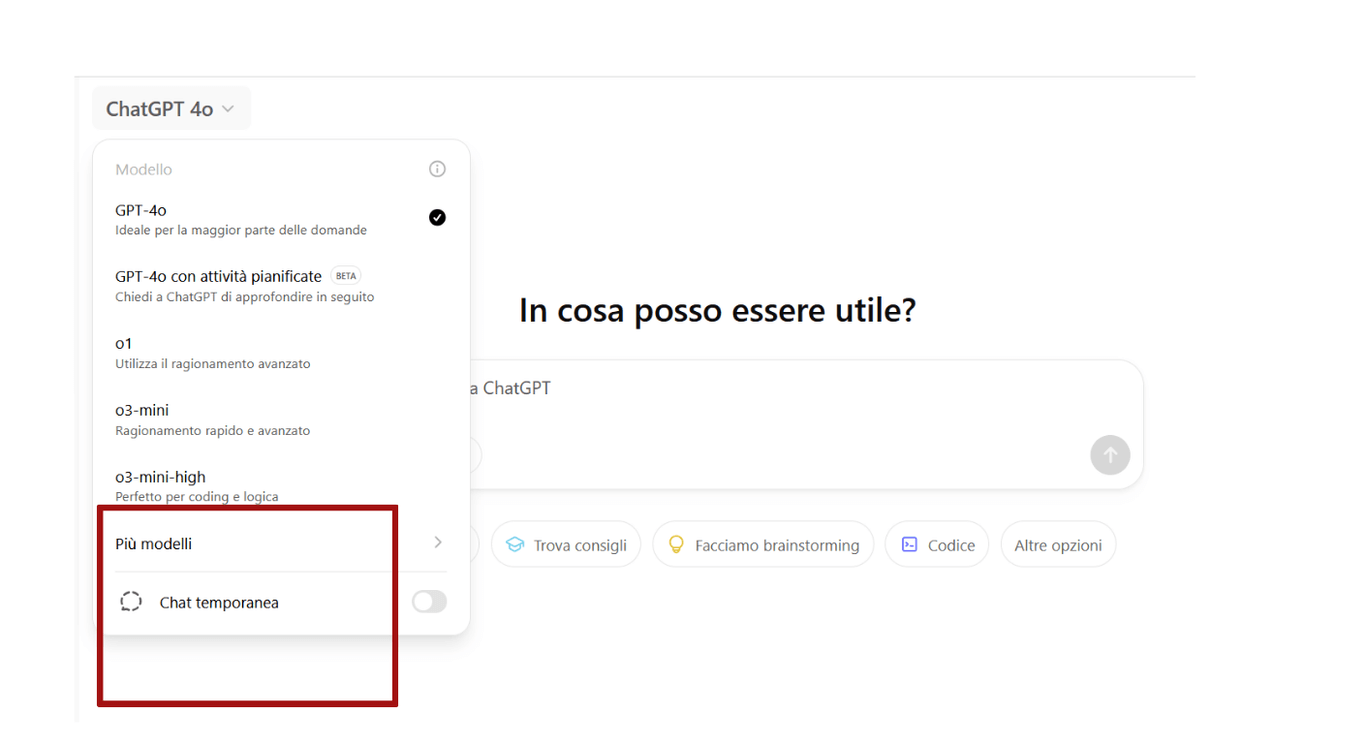The image size is (1366, 744).
Task: Select GPT-4o con attività pianificate
Action: click(x=218, y=285)
